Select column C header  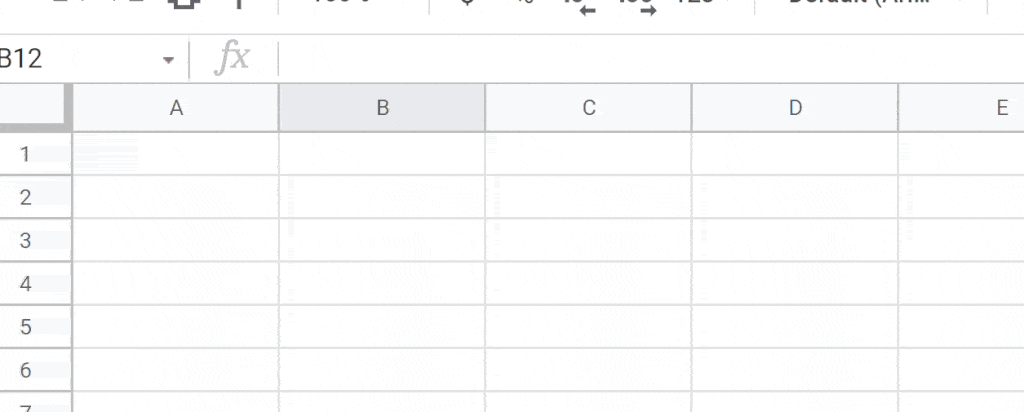tap(588, 108)
